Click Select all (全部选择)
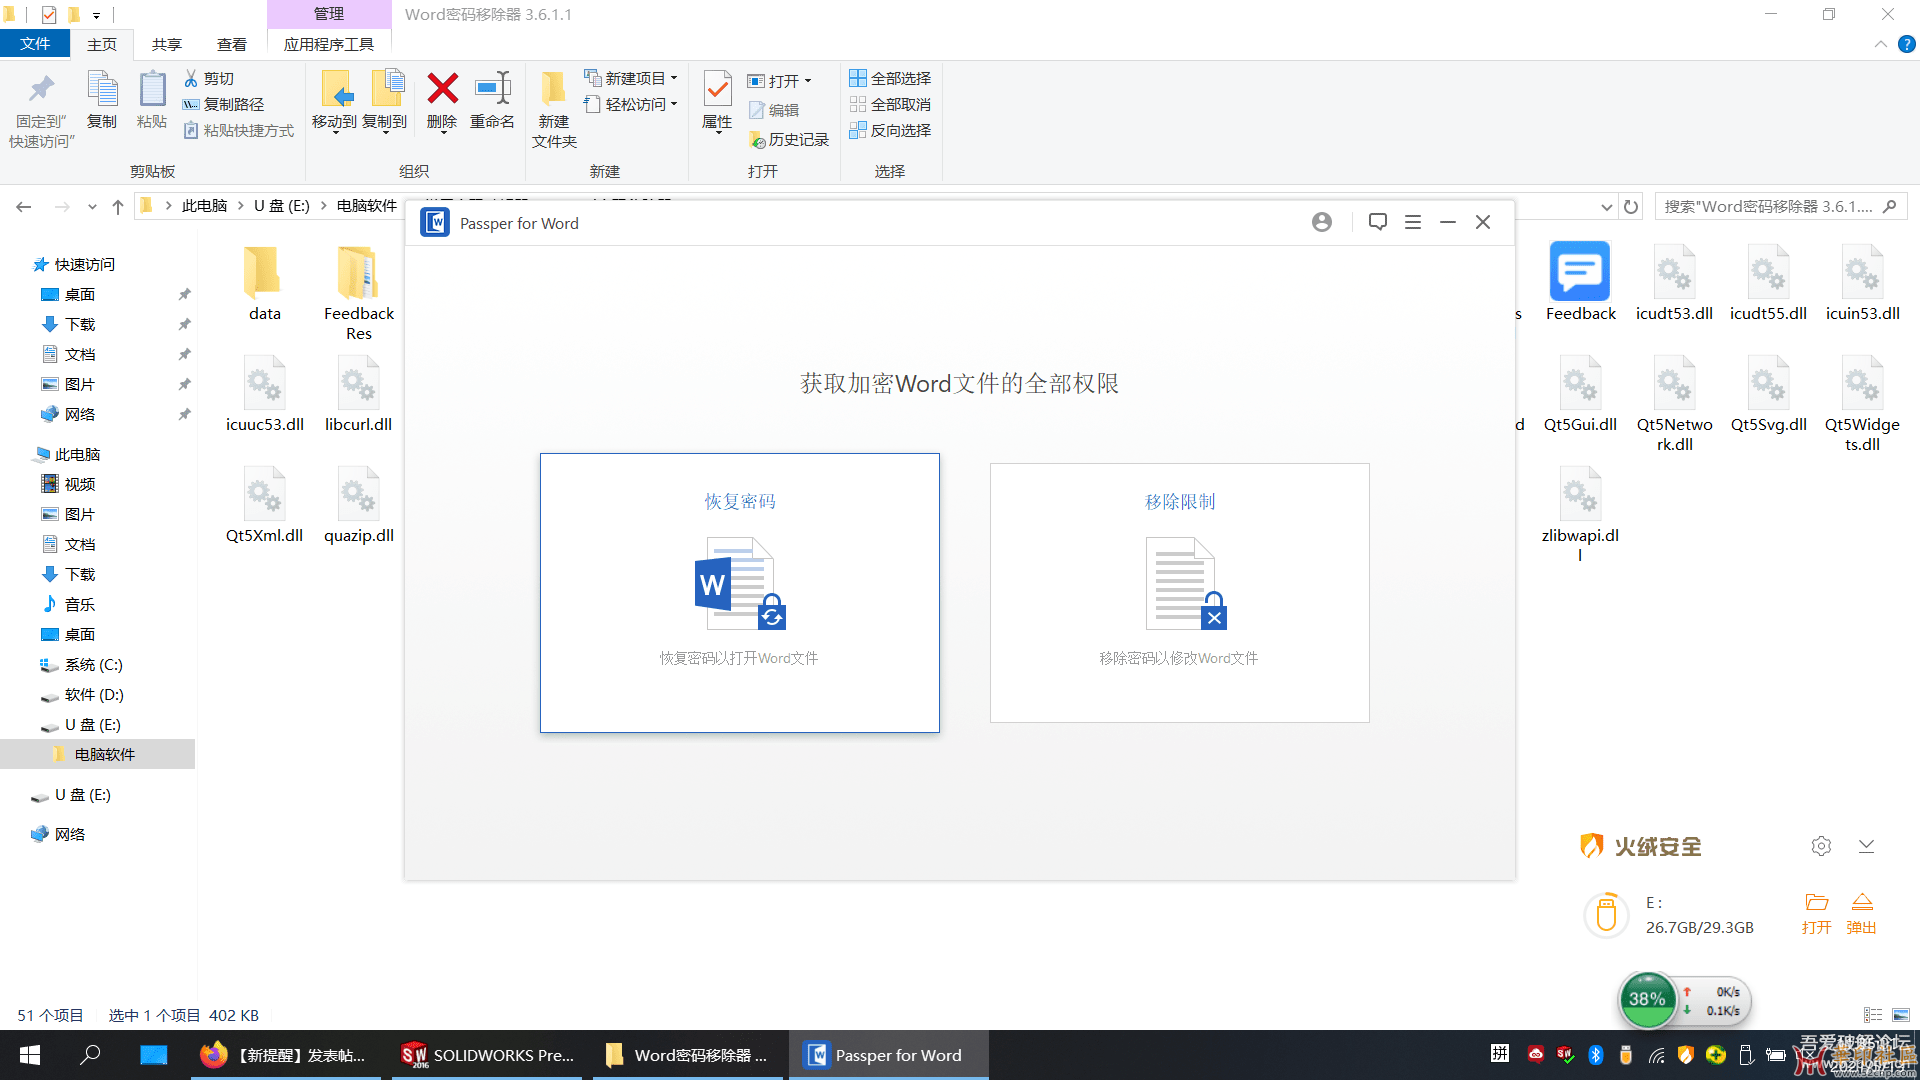This screenshot has height=1080, width=1920. 890,78
